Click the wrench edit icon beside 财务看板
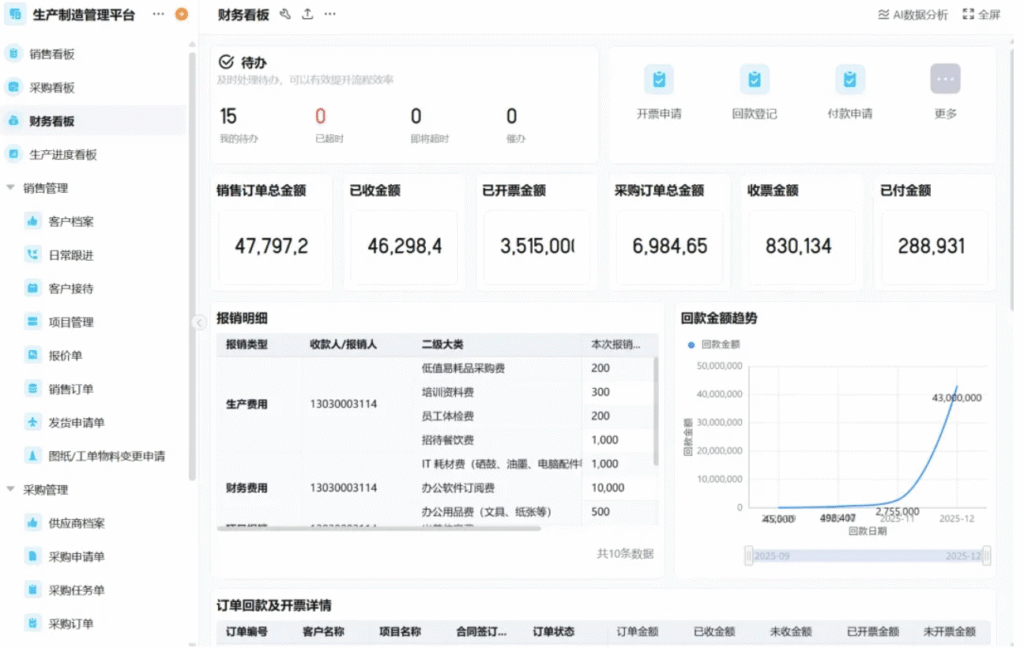The height and width of the screenshot is (648, 1024). [285, 14]
